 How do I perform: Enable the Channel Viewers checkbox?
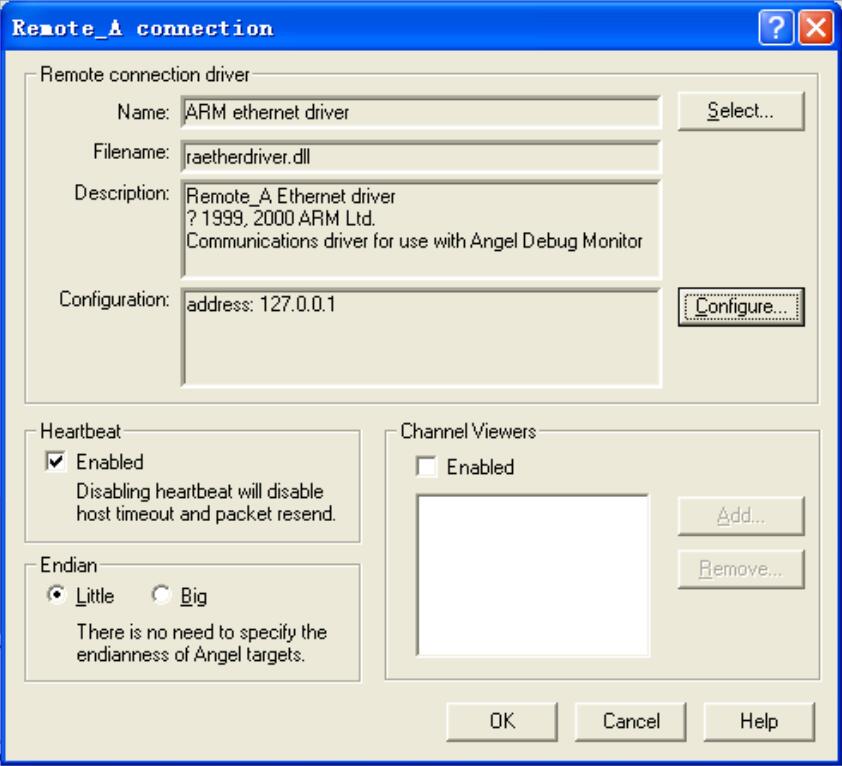426,467
